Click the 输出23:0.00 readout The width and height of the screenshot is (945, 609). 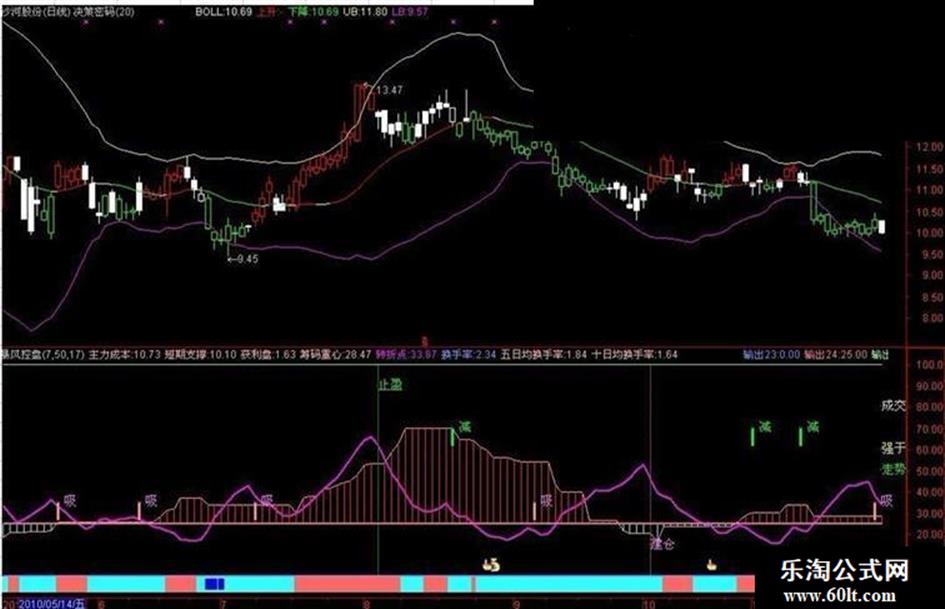[x=771, y=355]
